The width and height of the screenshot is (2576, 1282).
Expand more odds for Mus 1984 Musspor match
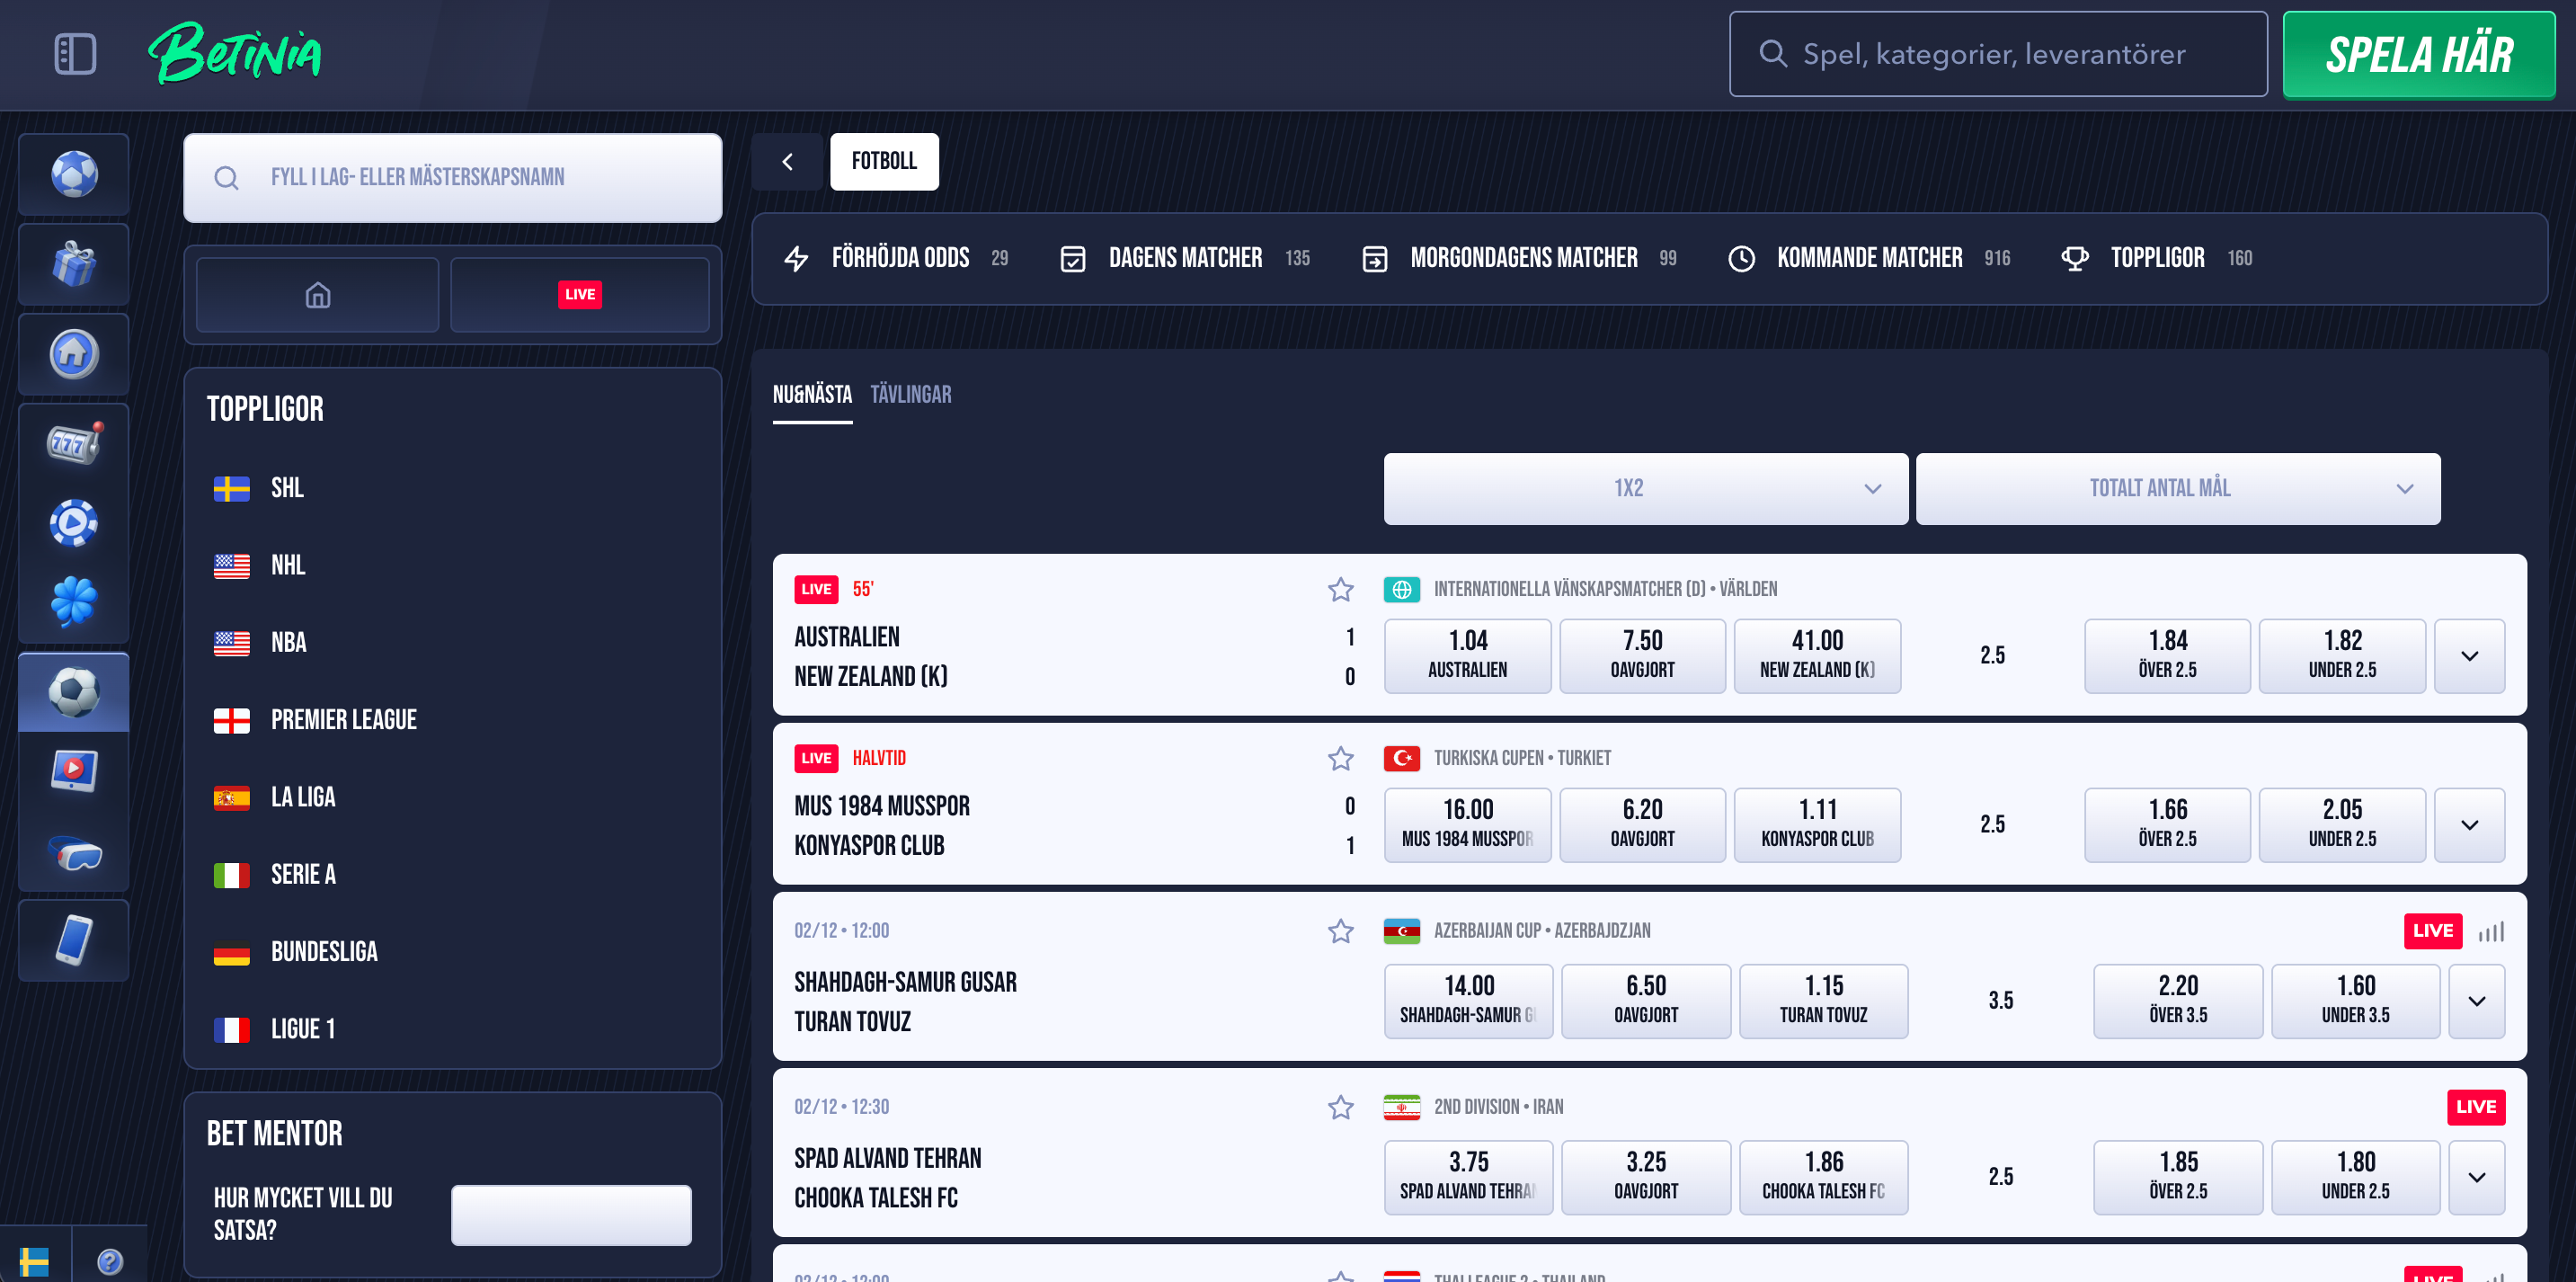point(2469,825)
